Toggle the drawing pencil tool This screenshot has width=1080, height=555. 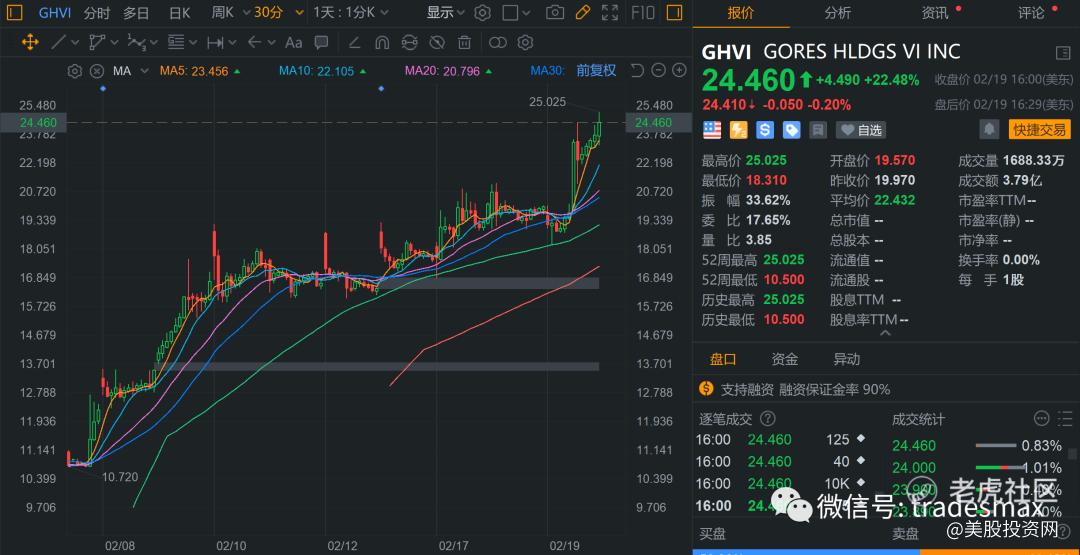click(582, 12)
